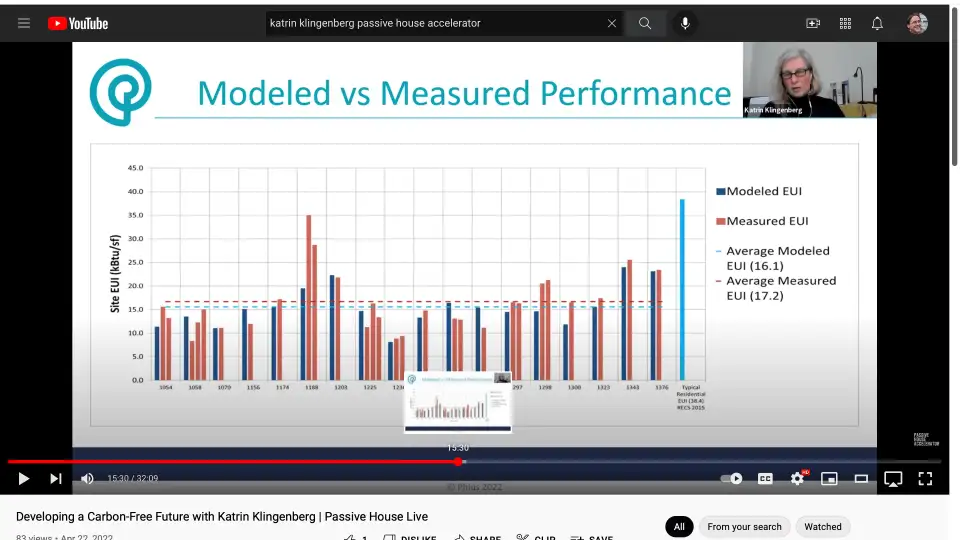The height and width of the screenshot is (540, 960).
Task: Open the video settings gear
Action: [x=797, y=479]
